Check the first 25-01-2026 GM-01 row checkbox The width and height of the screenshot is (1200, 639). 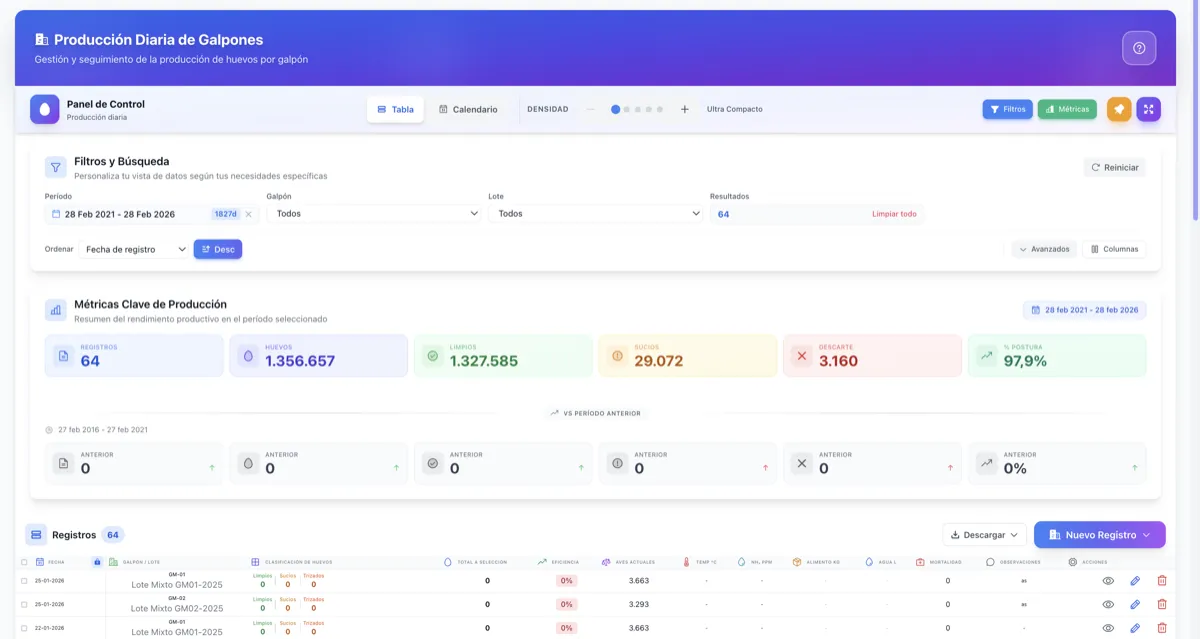click(25, 580)
